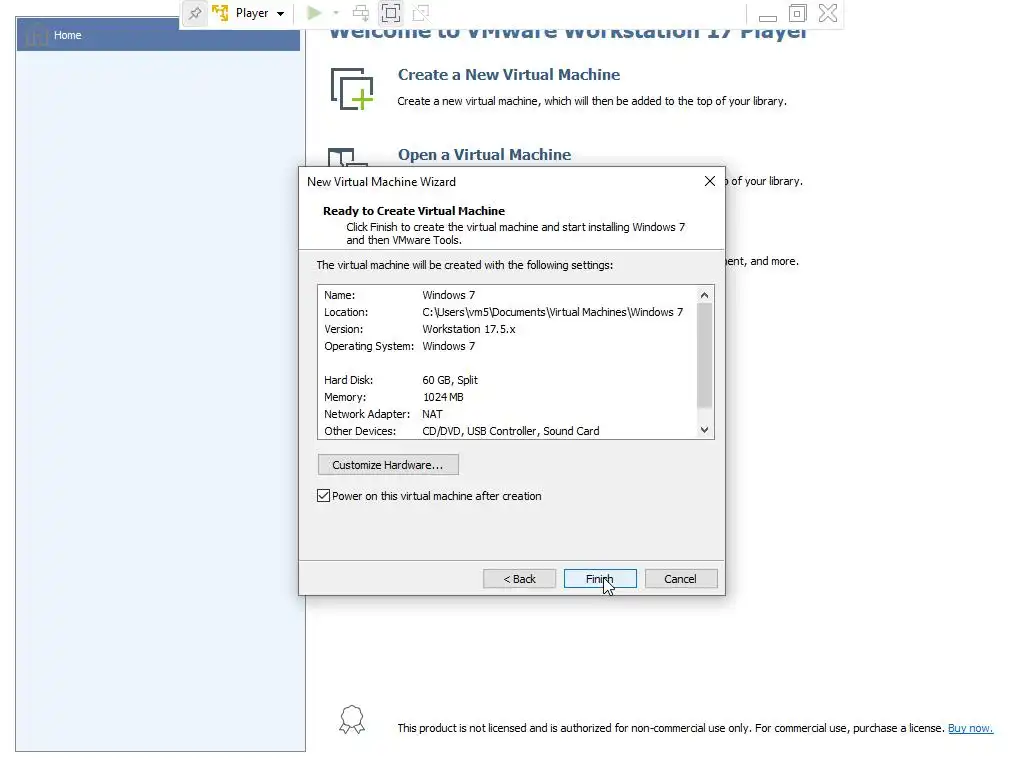This screenshot has height=768, width=1024.
Task: Click the VMware Player logo icon
Action: point(220,13)
